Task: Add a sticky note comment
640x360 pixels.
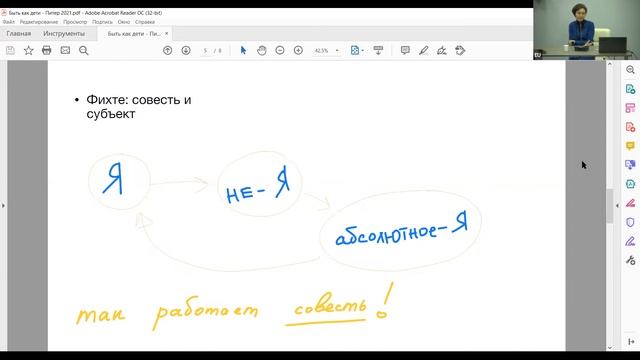Action: click(x=405, y=50)
